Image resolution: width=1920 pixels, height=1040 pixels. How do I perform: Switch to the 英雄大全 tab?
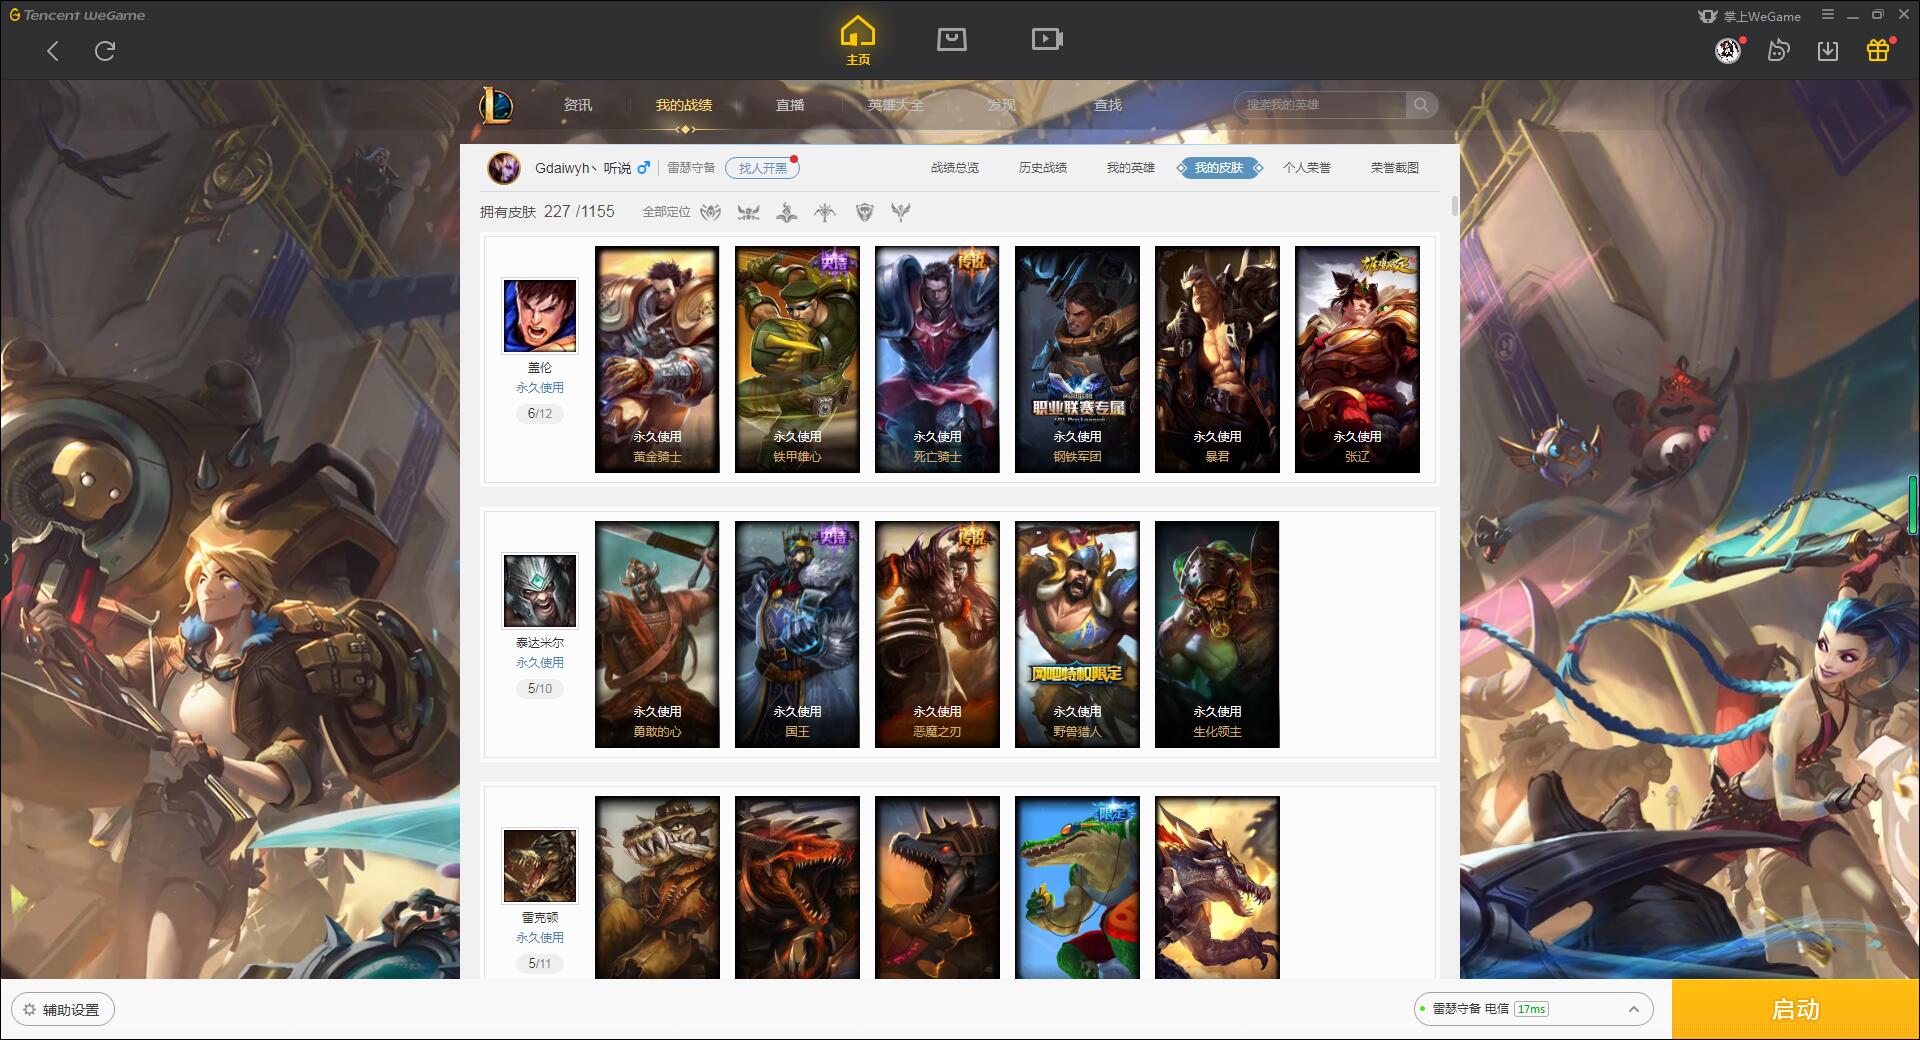point(896,105)
